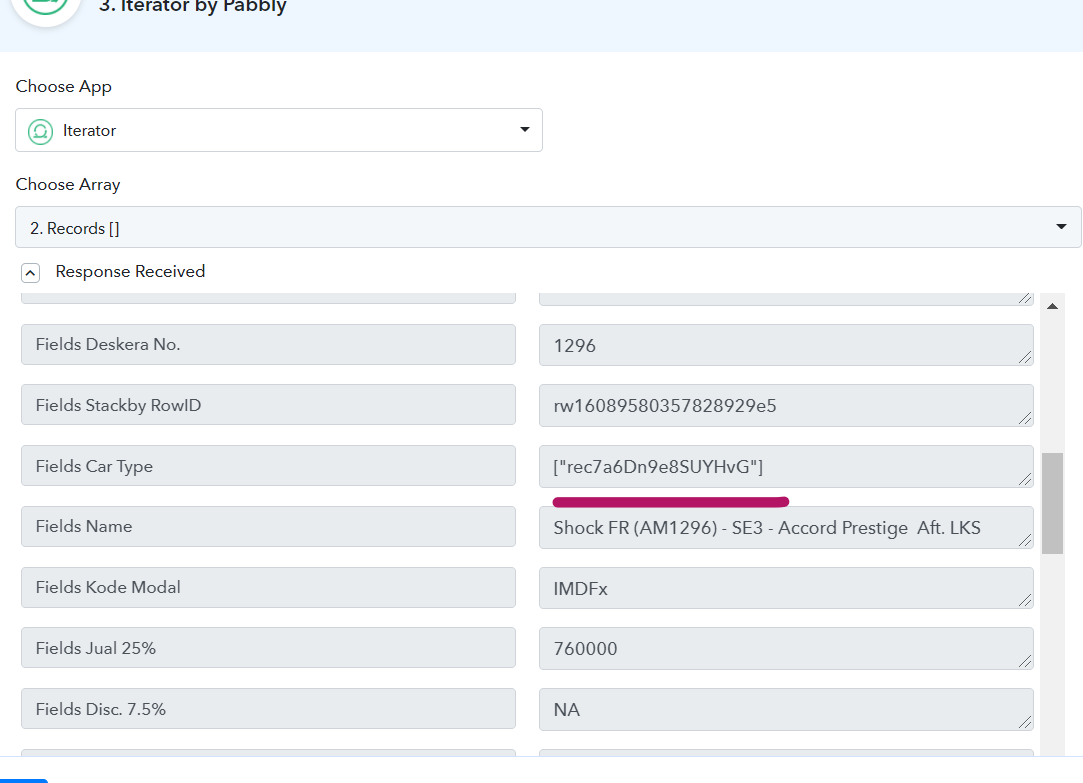Click the Fields Stackby RowID label box
This screenshot has height=783, width=1083.
point(268,405)
